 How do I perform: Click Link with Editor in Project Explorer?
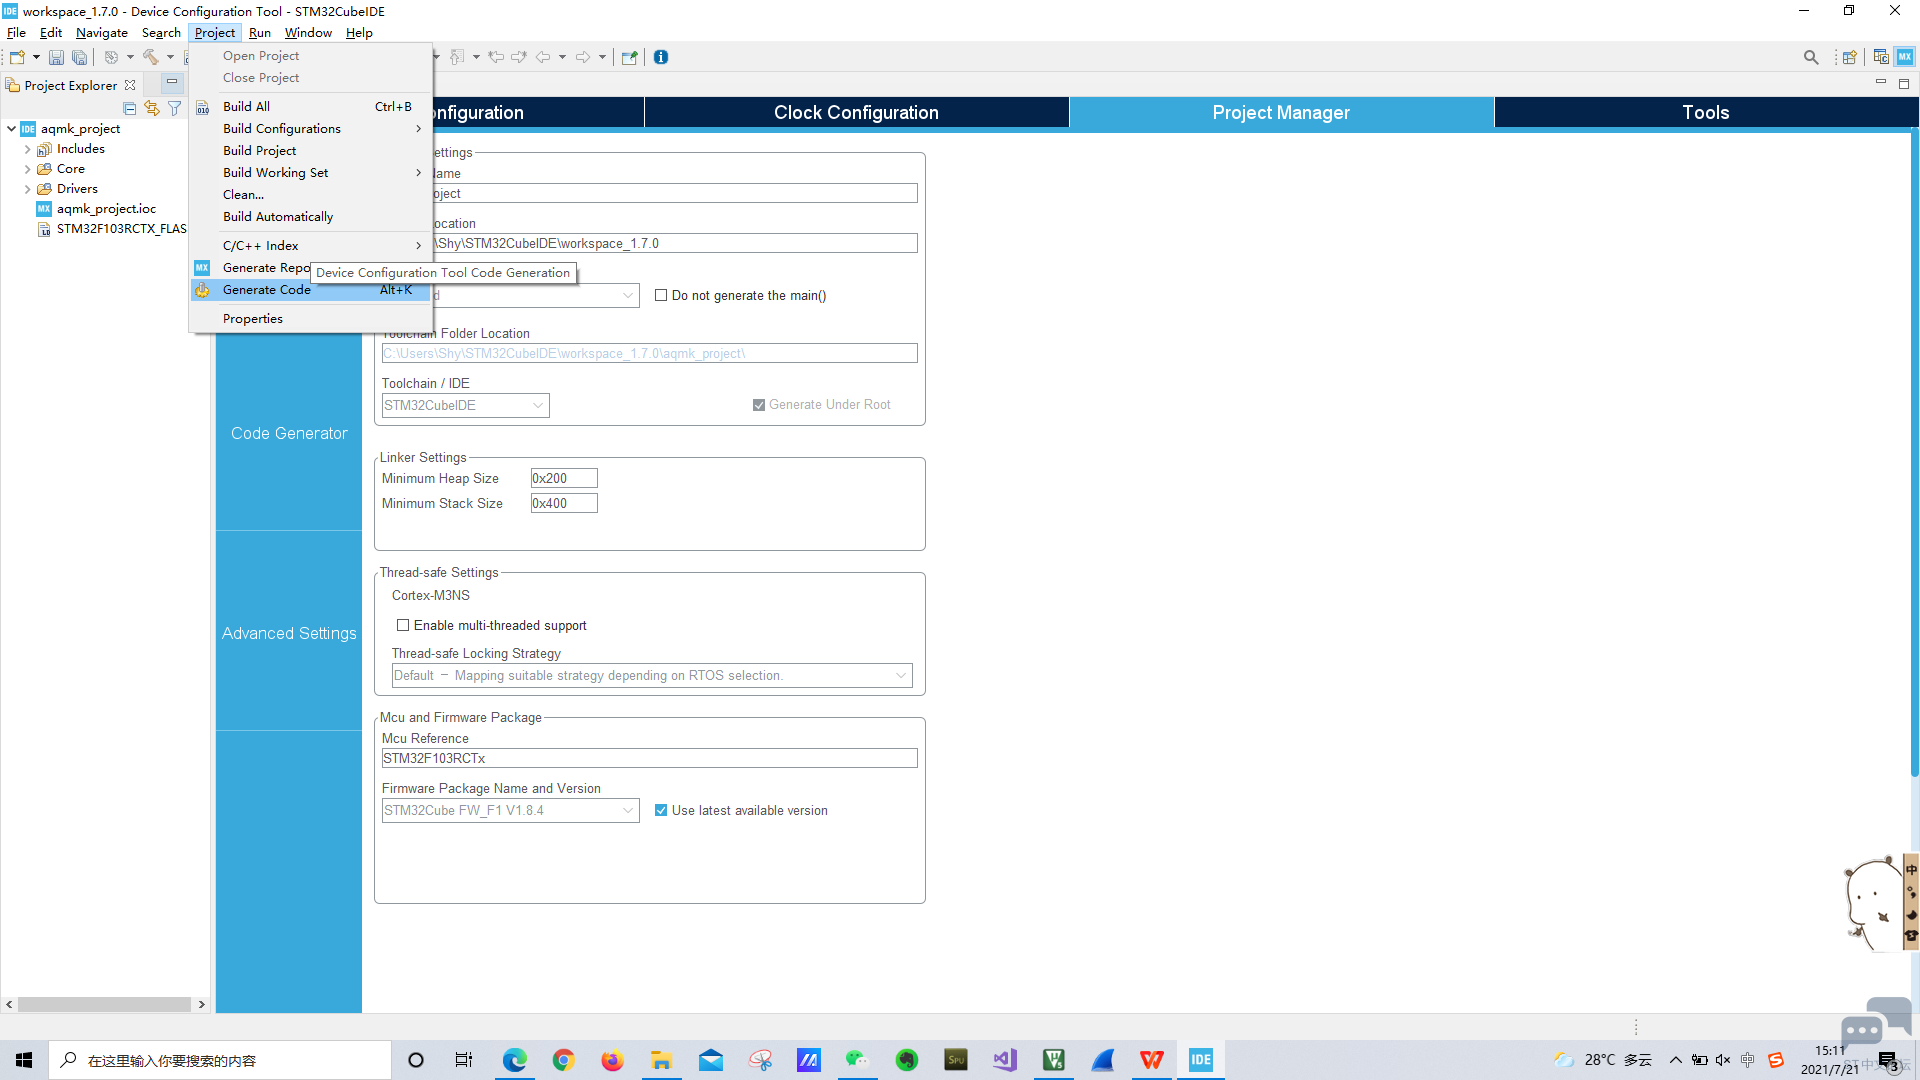152,108
